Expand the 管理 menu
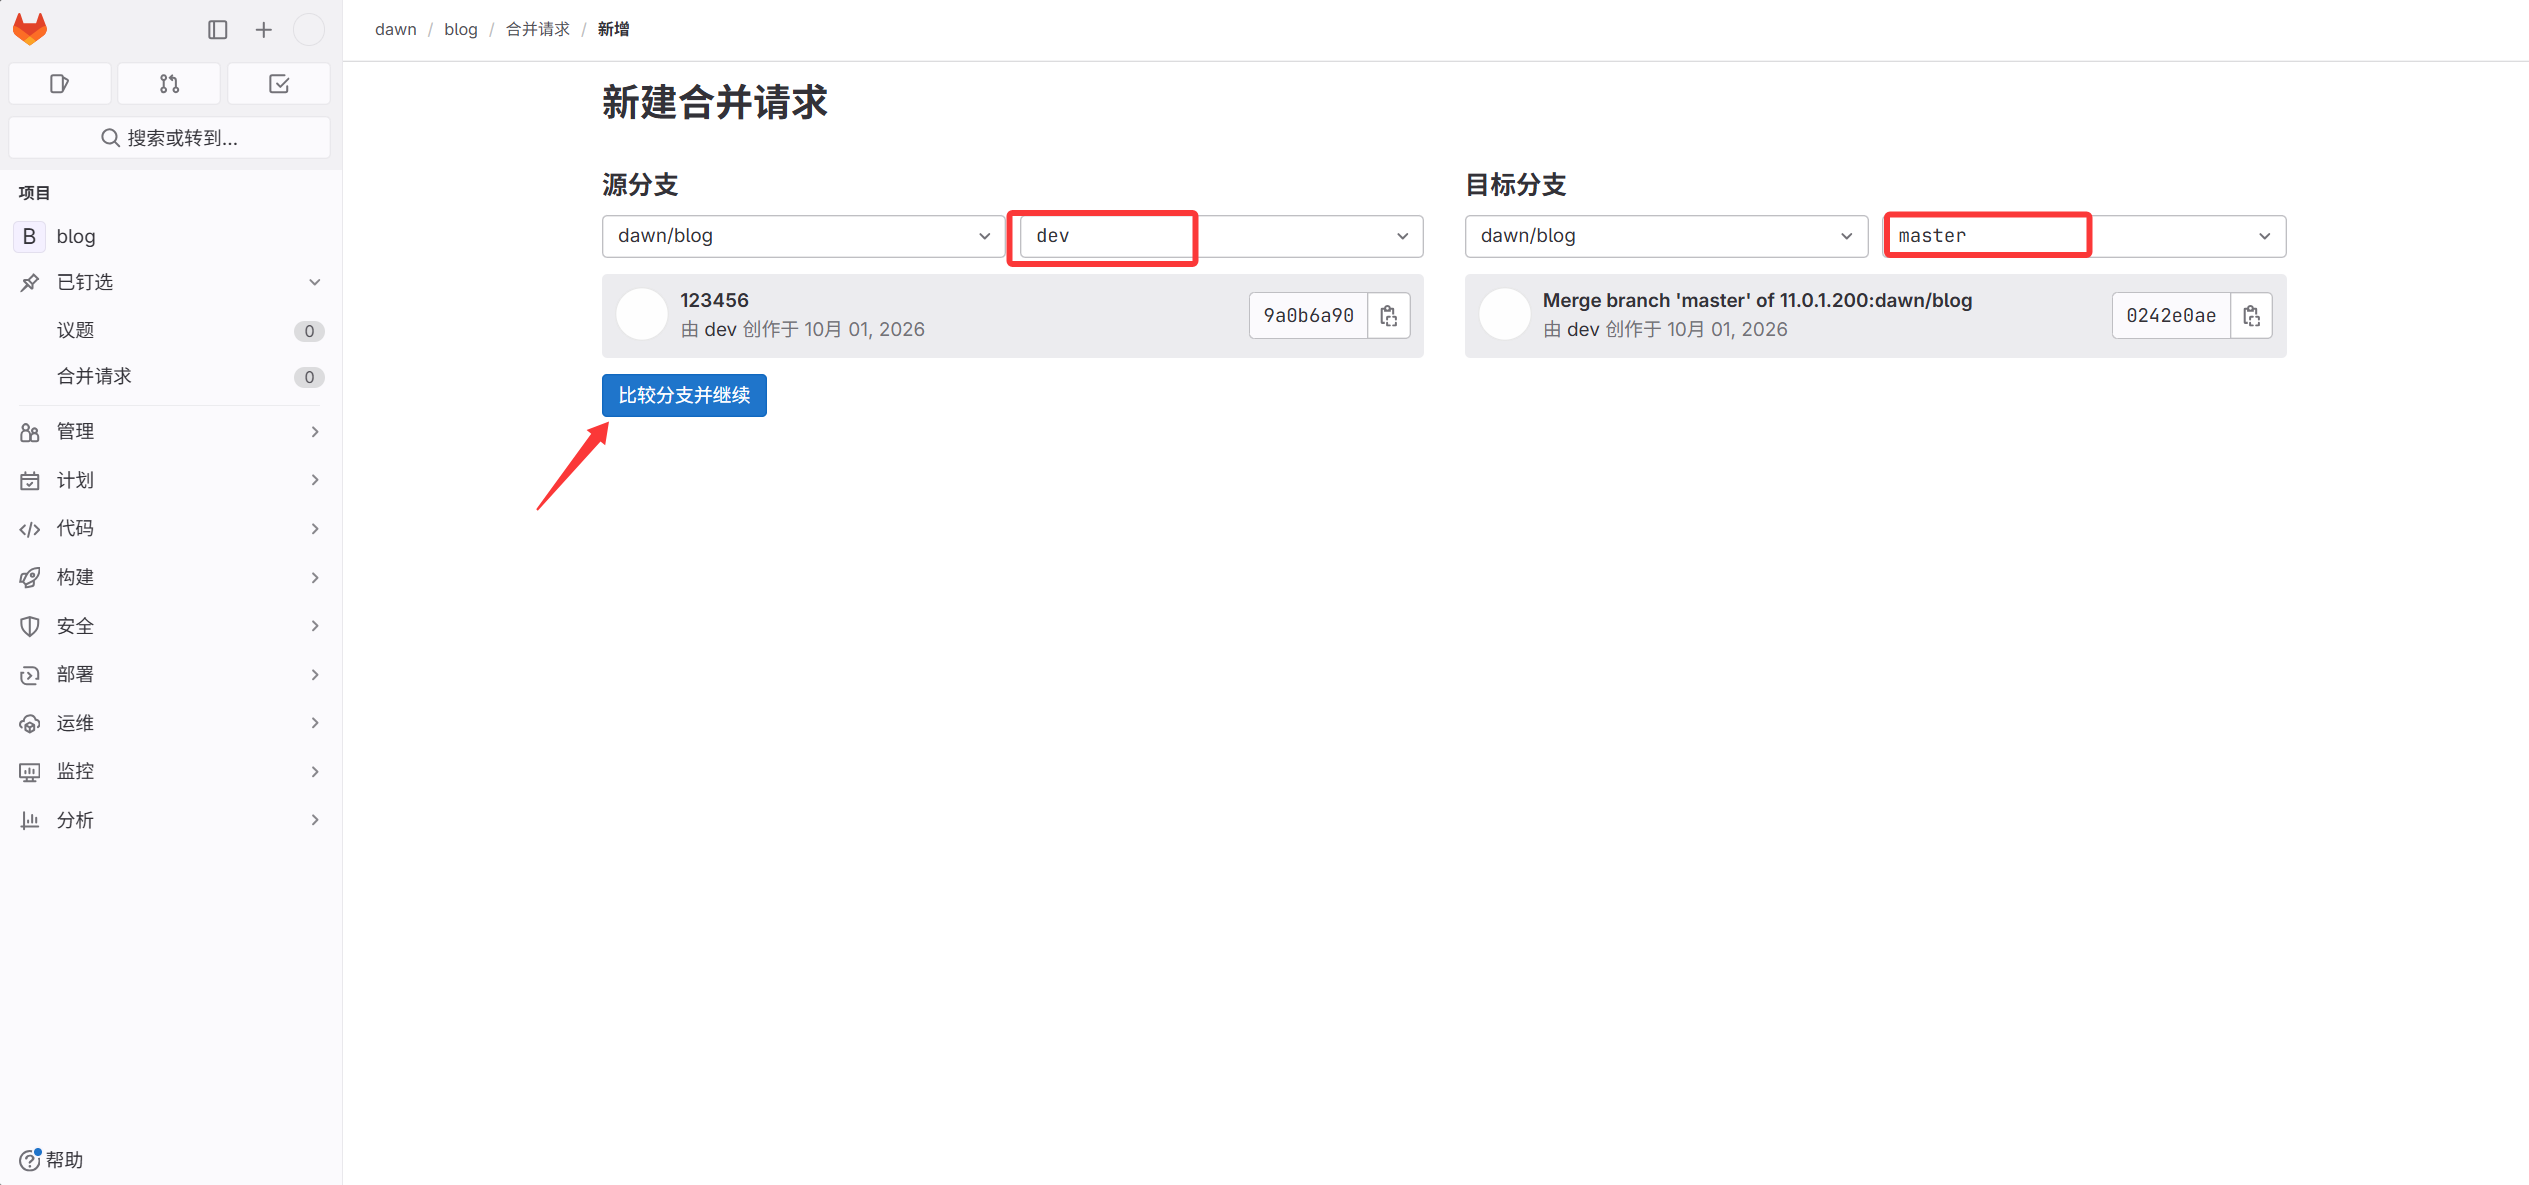The image size is (2529, 1185). 170,432
